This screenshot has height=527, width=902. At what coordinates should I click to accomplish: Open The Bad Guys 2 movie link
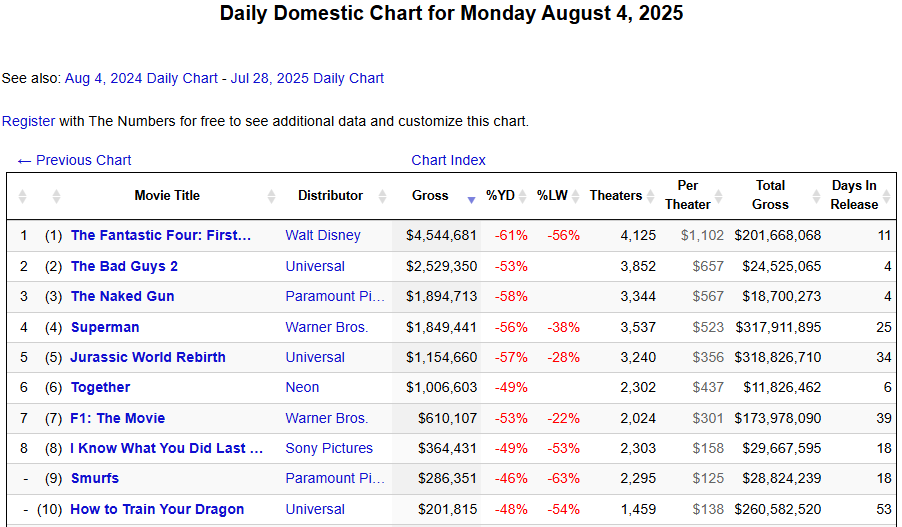124,266
